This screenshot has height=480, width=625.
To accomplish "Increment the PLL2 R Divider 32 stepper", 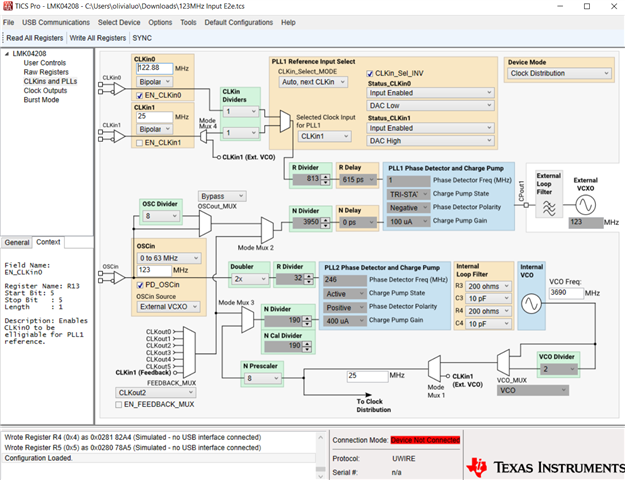I will 309,277.
